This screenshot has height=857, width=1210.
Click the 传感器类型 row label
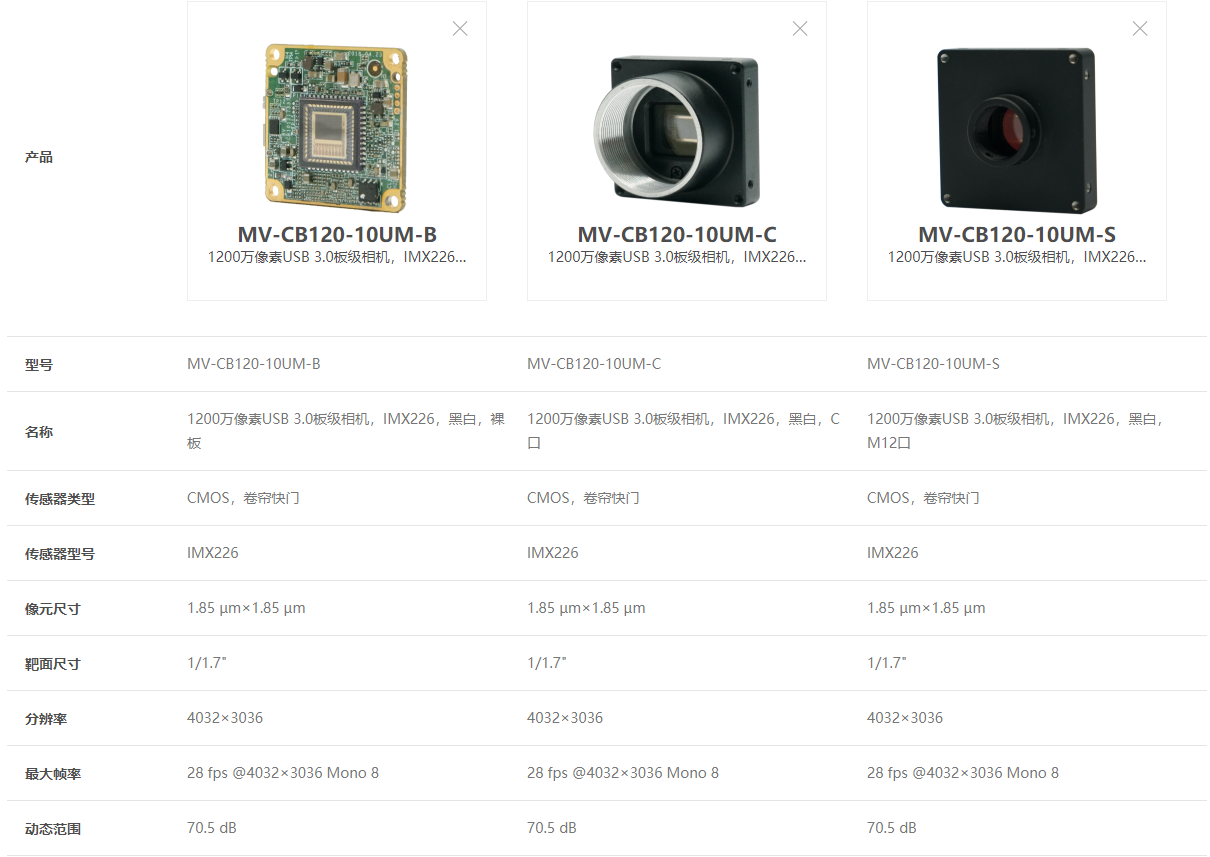coord(60,499)
